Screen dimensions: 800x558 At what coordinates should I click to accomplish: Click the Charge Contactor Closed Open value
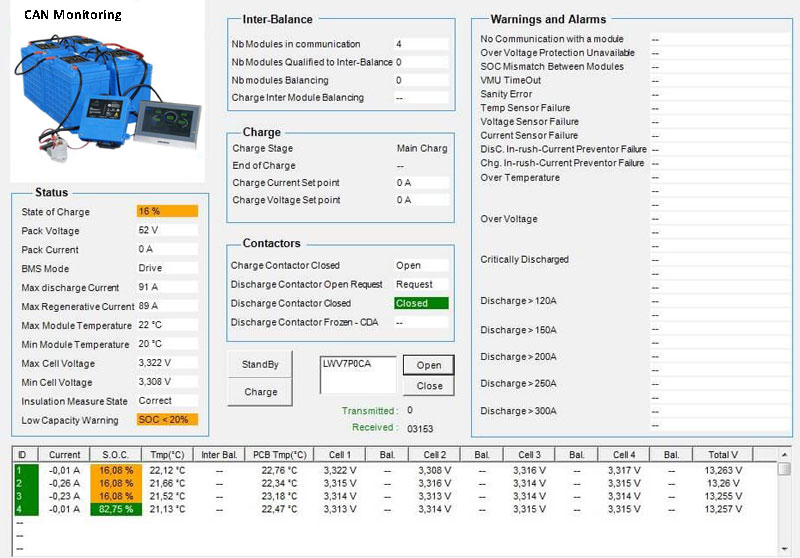tap(421, 265)
